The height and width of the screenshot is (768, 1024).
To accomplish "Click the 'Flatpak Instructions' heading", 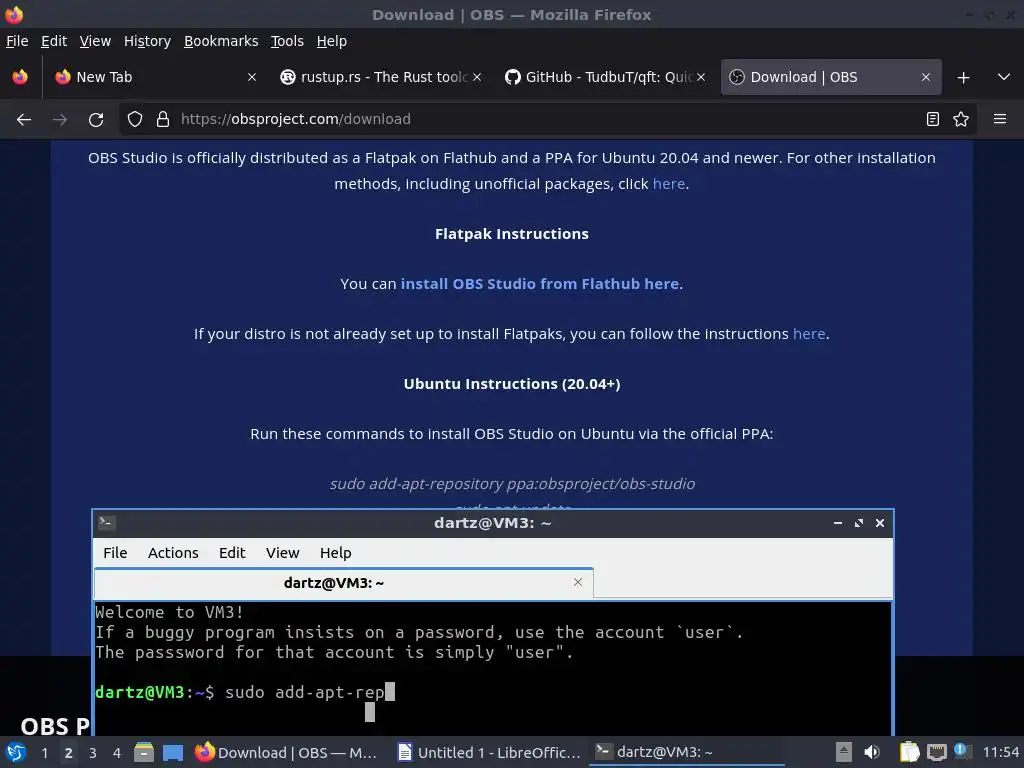I will tap(512, 234).
